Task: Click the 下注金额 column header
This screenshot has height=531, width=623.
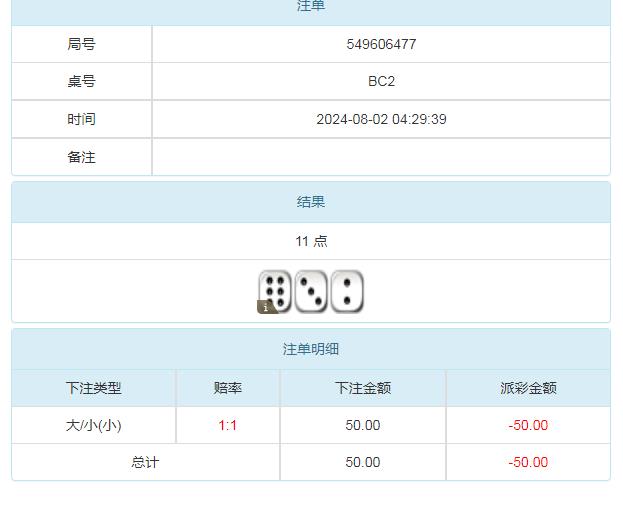Action: pos(363,388)
